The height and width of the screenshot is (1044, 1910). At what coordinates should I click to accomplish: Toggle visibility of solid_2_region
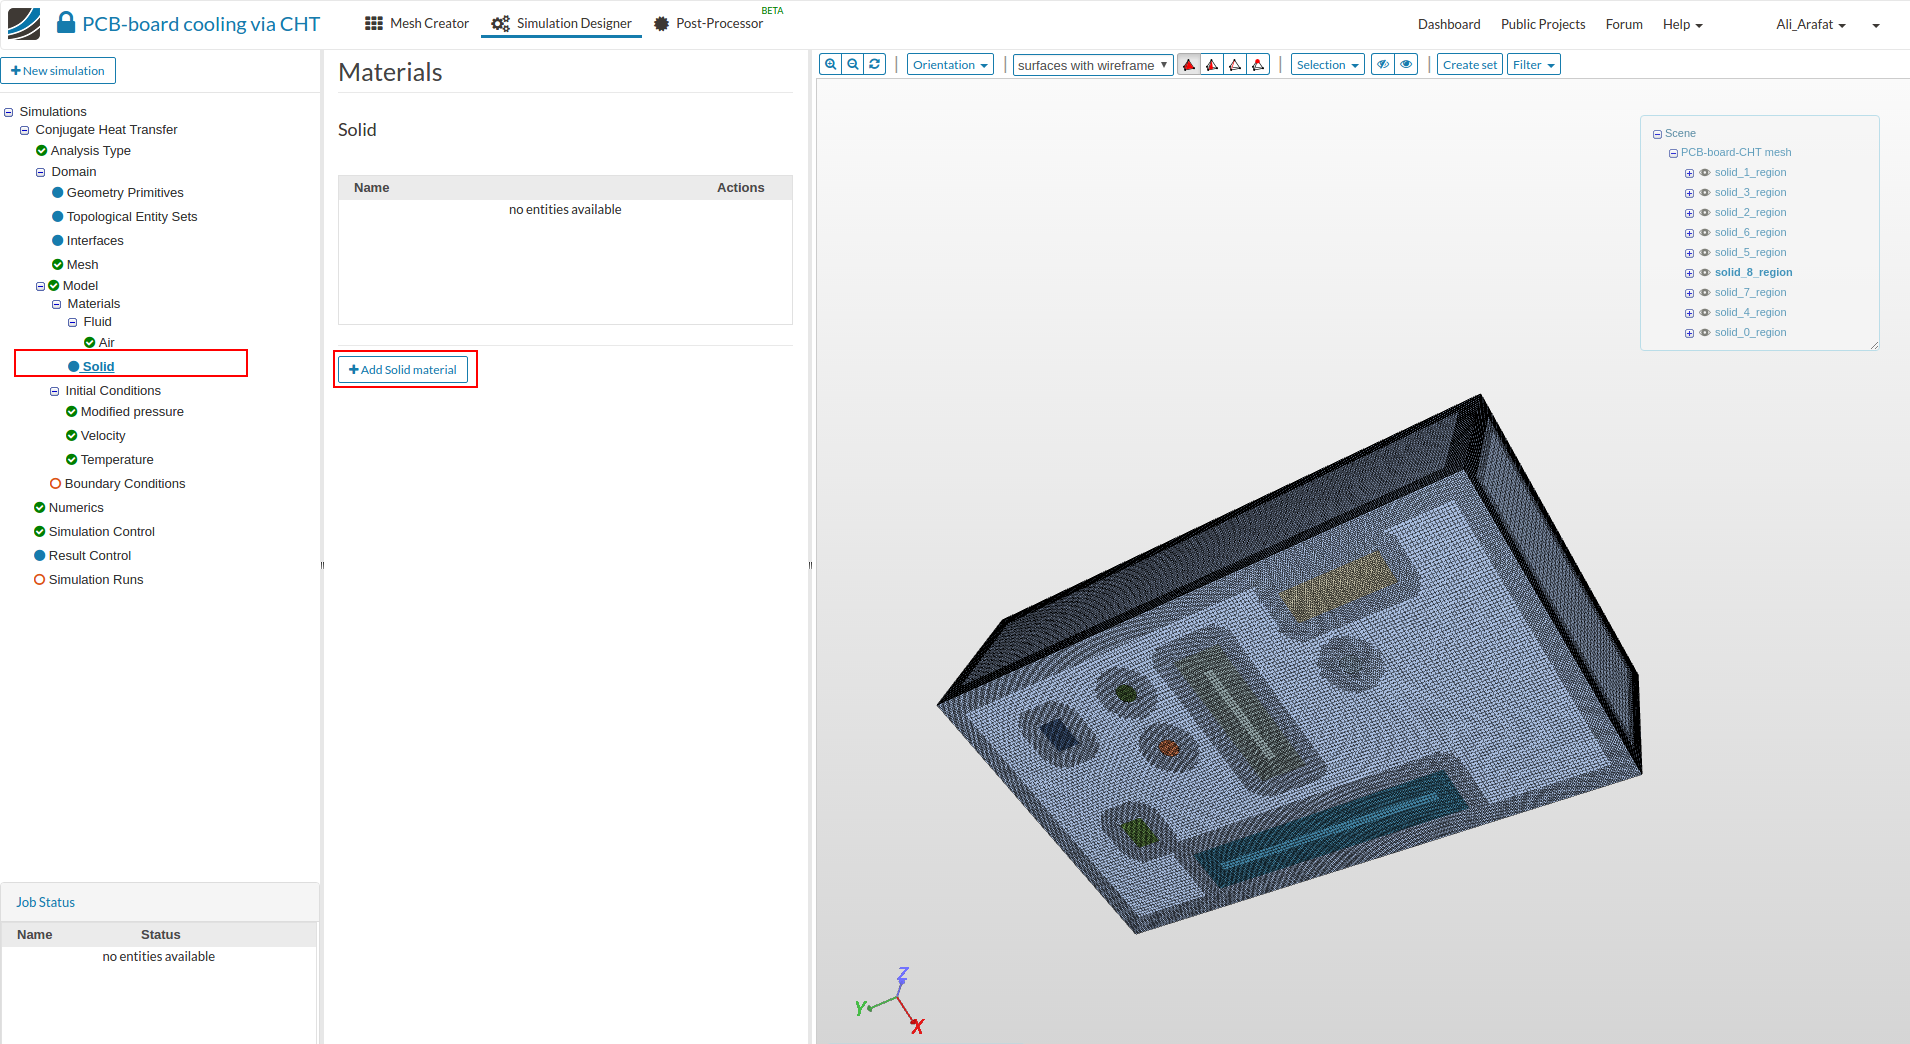click(x=1705, y=213)
